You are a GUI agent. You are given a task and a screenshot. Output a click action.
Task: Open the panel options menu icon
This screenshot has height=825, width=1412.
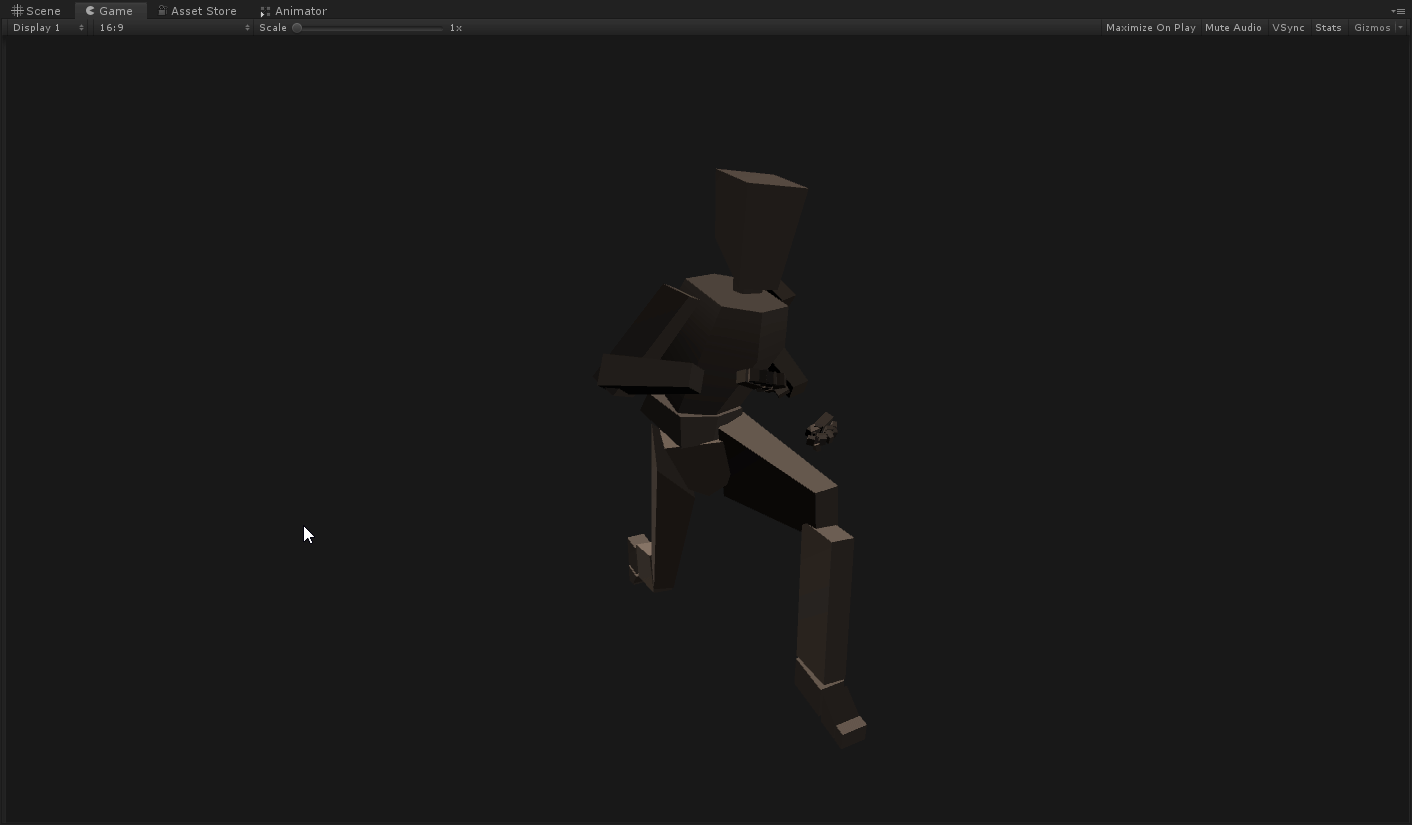tap(1398, 11)
